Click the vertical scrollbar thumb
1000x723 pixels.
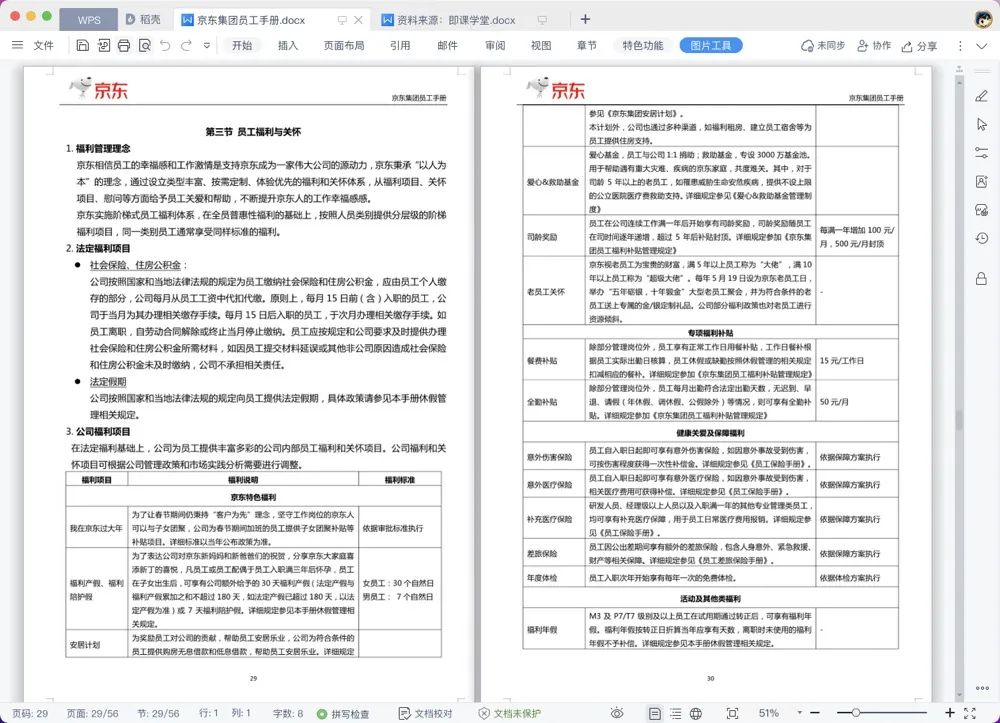pos(959,420)
